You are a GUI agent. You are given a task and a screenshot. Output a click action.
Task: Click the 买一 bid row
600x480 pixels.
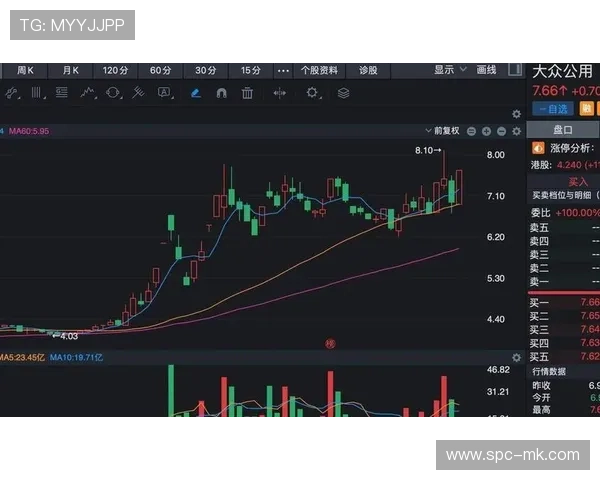click(564, 302)
